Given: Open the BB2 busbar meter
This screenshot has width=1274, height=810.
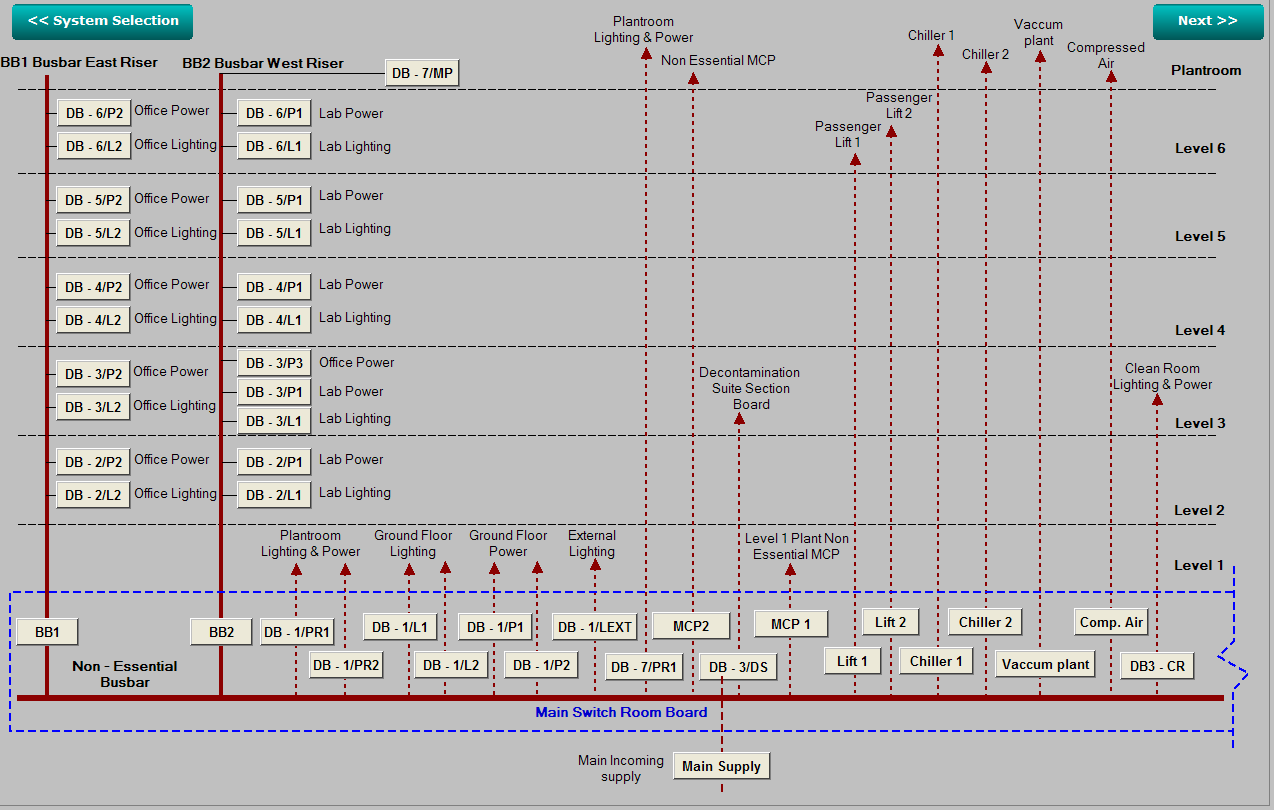Looking at the screenshot, I should click(221, 632).
